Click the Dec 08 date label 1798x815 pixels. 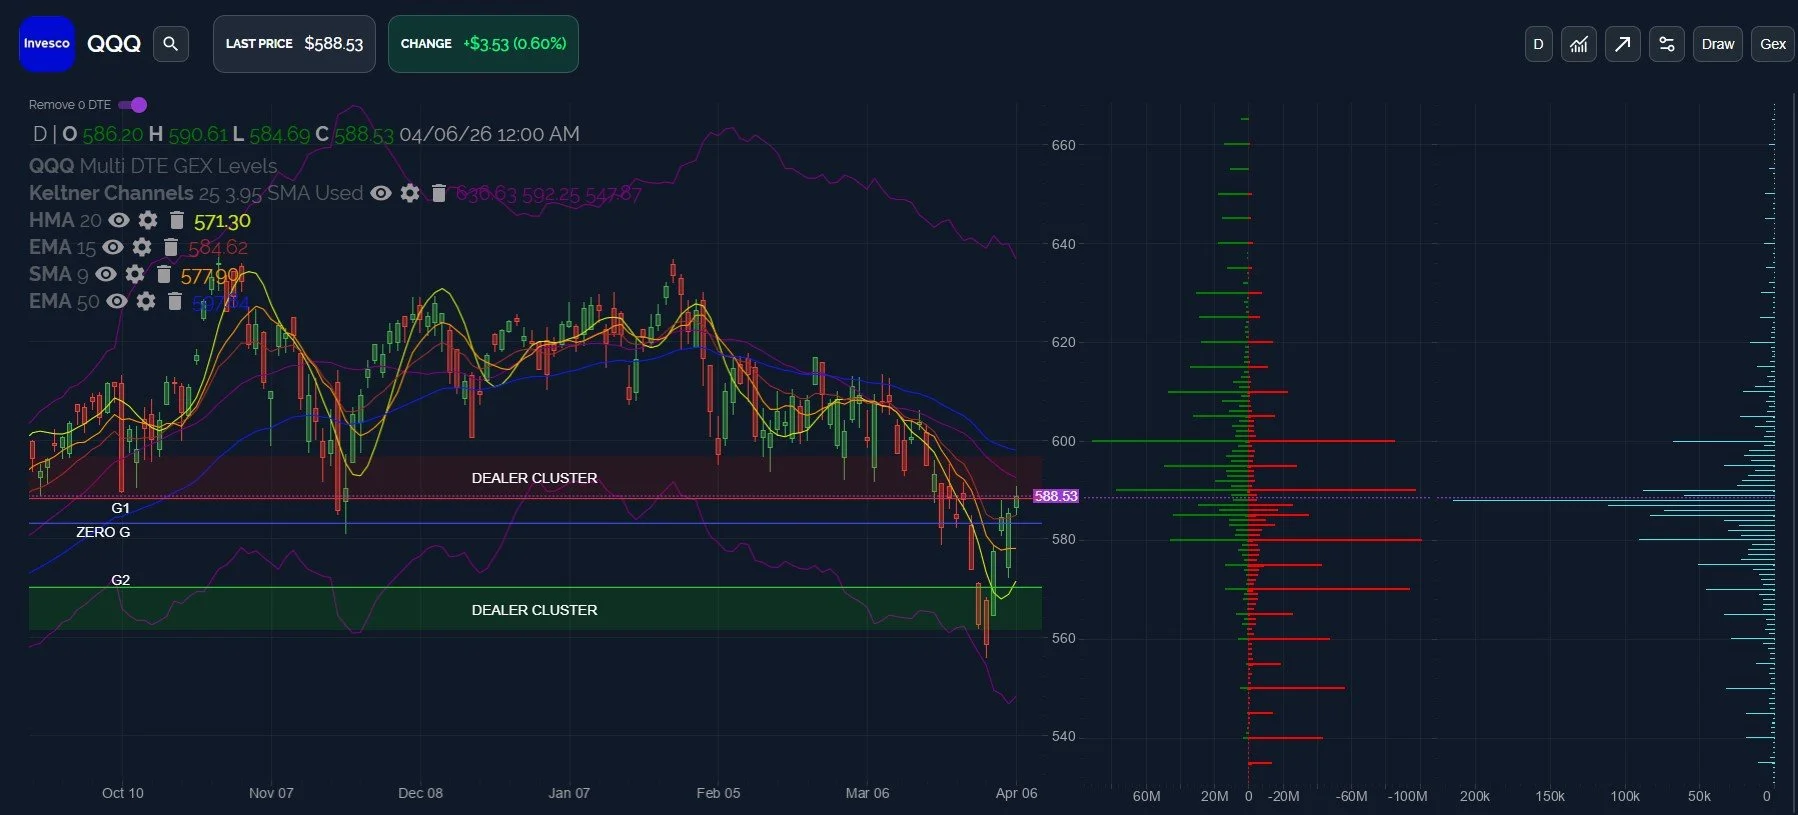coord(420,793)
